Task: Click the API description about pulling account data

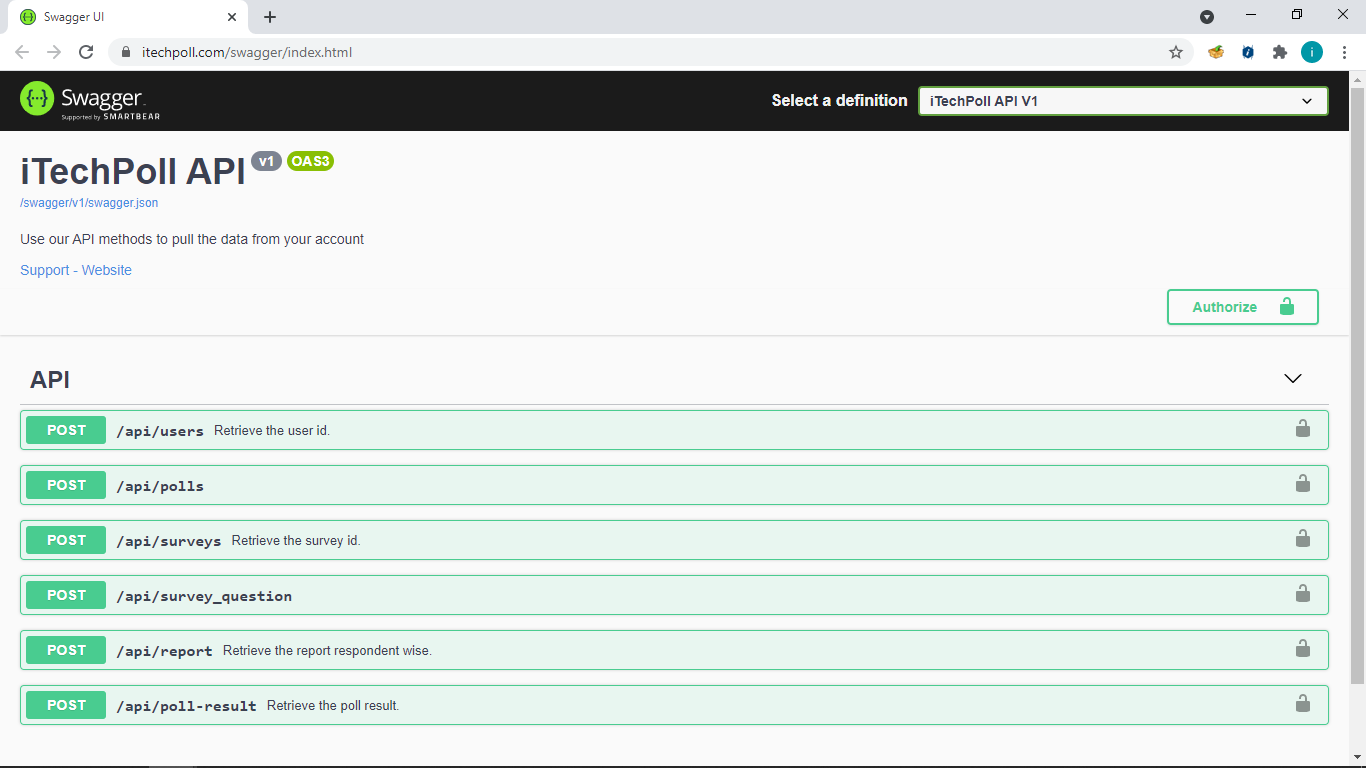Action: [x=192, y=239]
